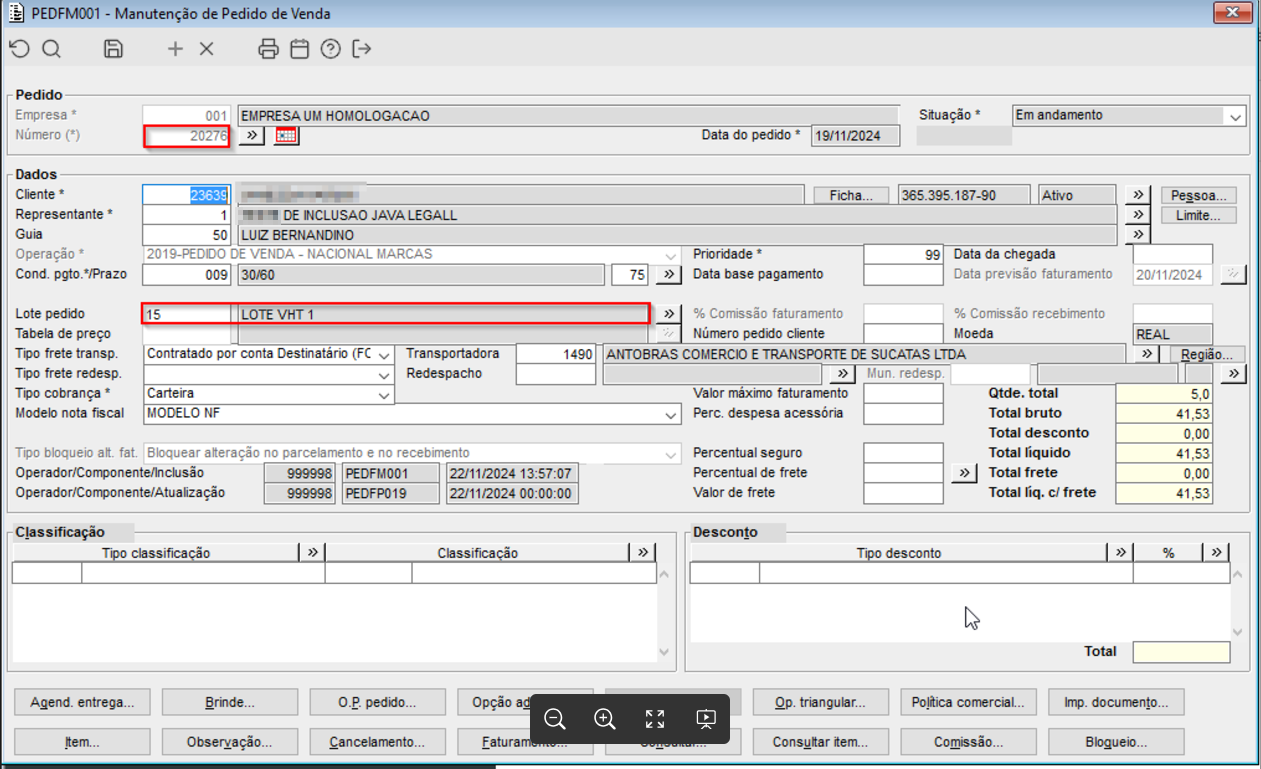Viewport: 1261px width, 769px height.
Task: Click the Brinde... button
Action: [x=229, y=702]
